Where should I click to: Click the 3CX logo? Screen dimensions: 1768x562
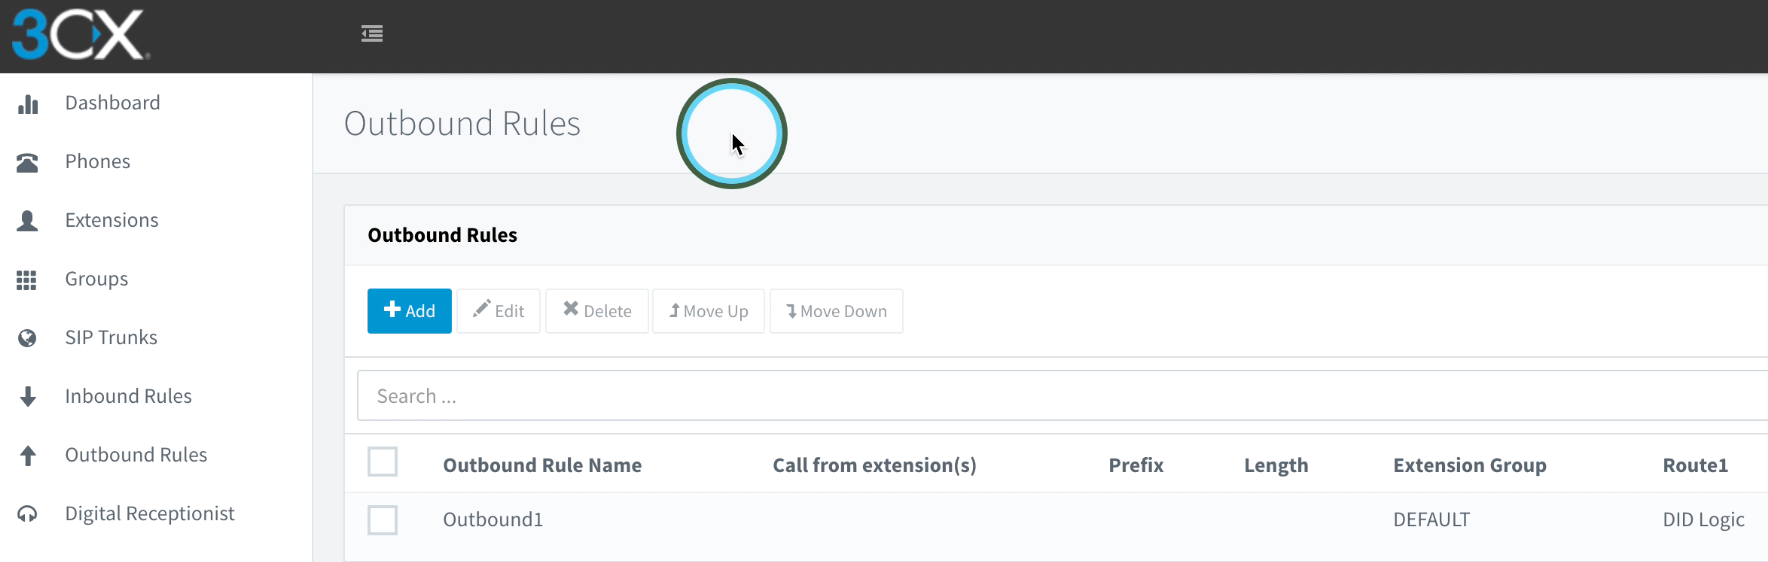(80, 35)
